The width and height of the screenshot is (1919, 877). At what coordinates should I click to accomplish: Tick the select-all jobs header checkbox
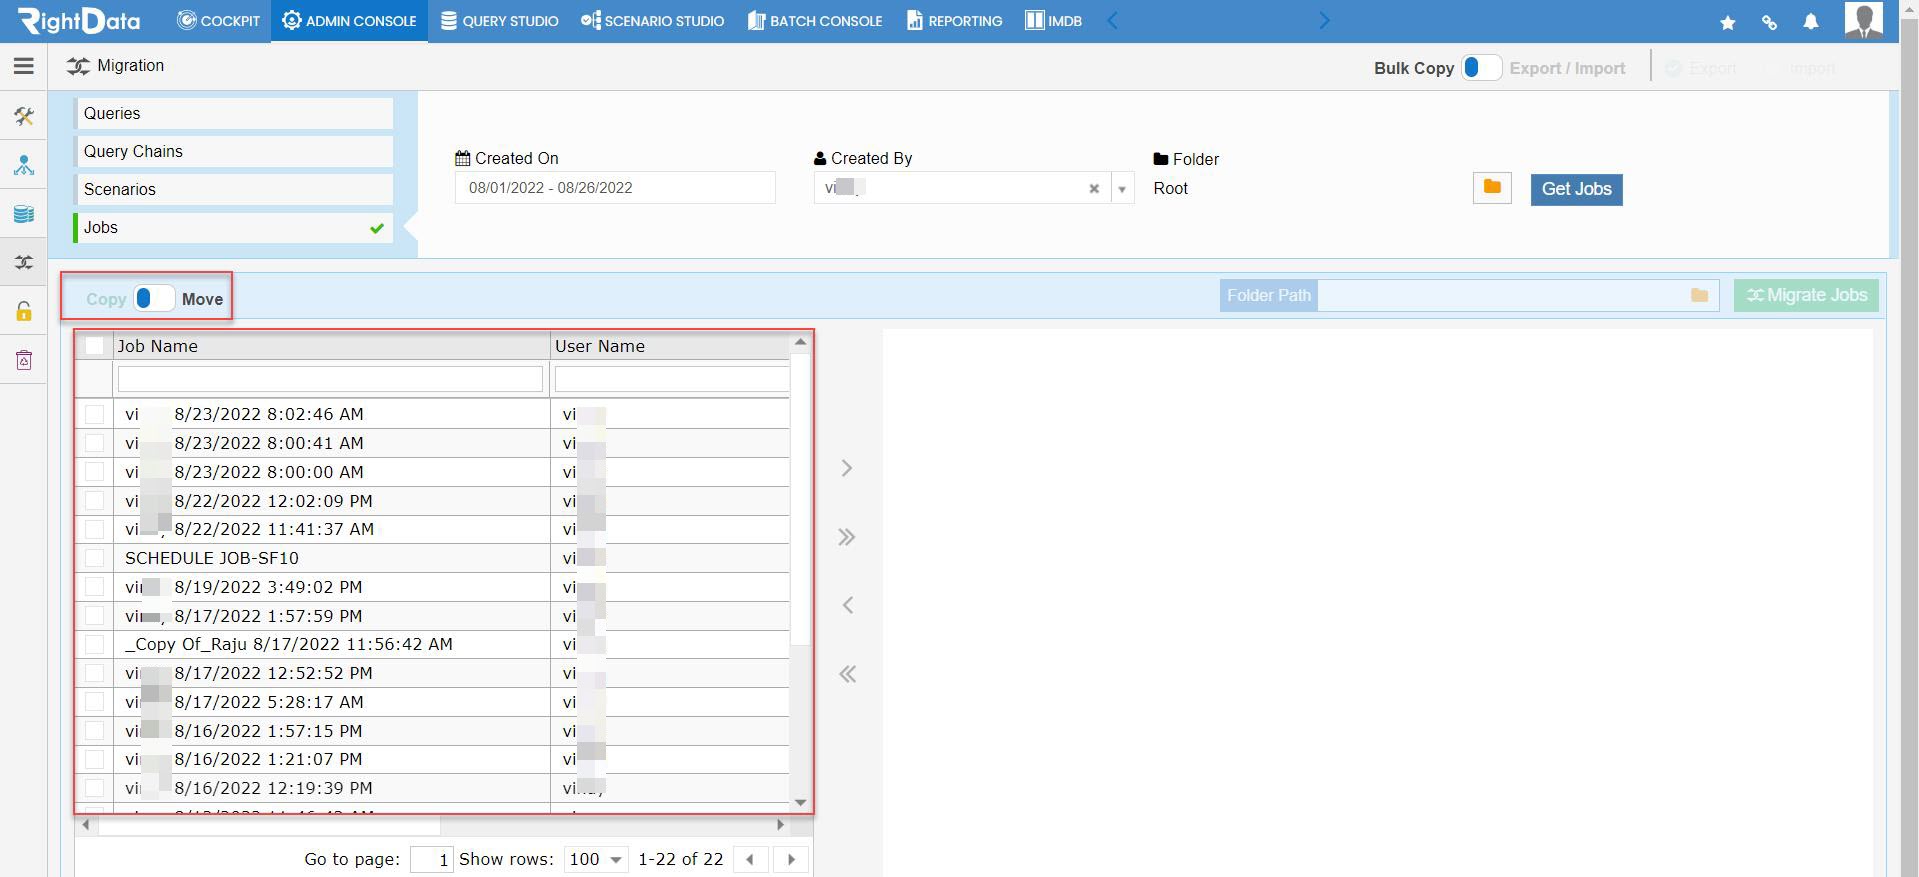tap(95, 346)
